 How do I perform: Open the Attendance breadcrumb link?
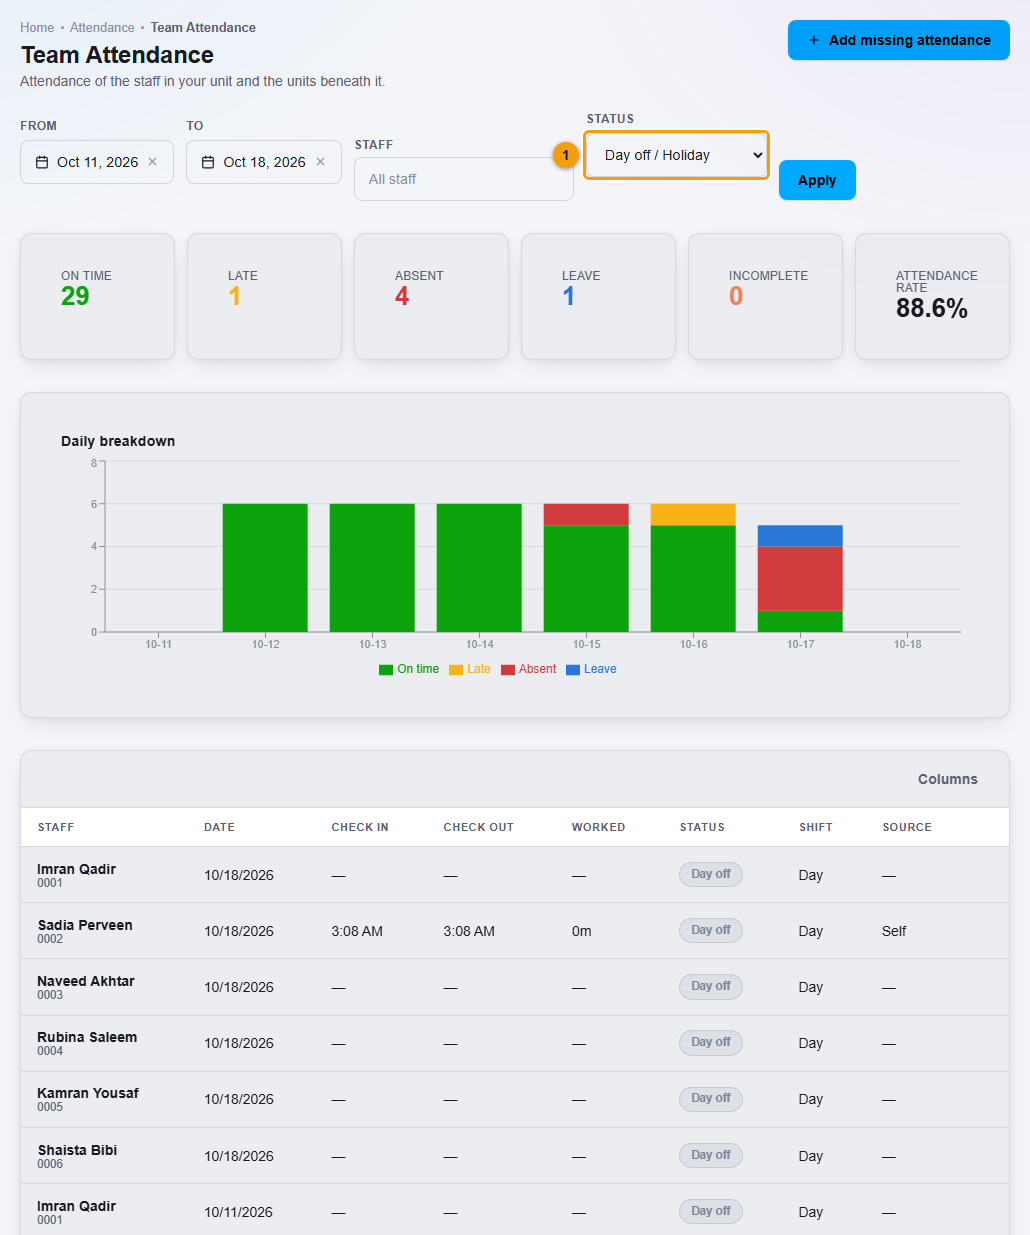click(102, 28)
